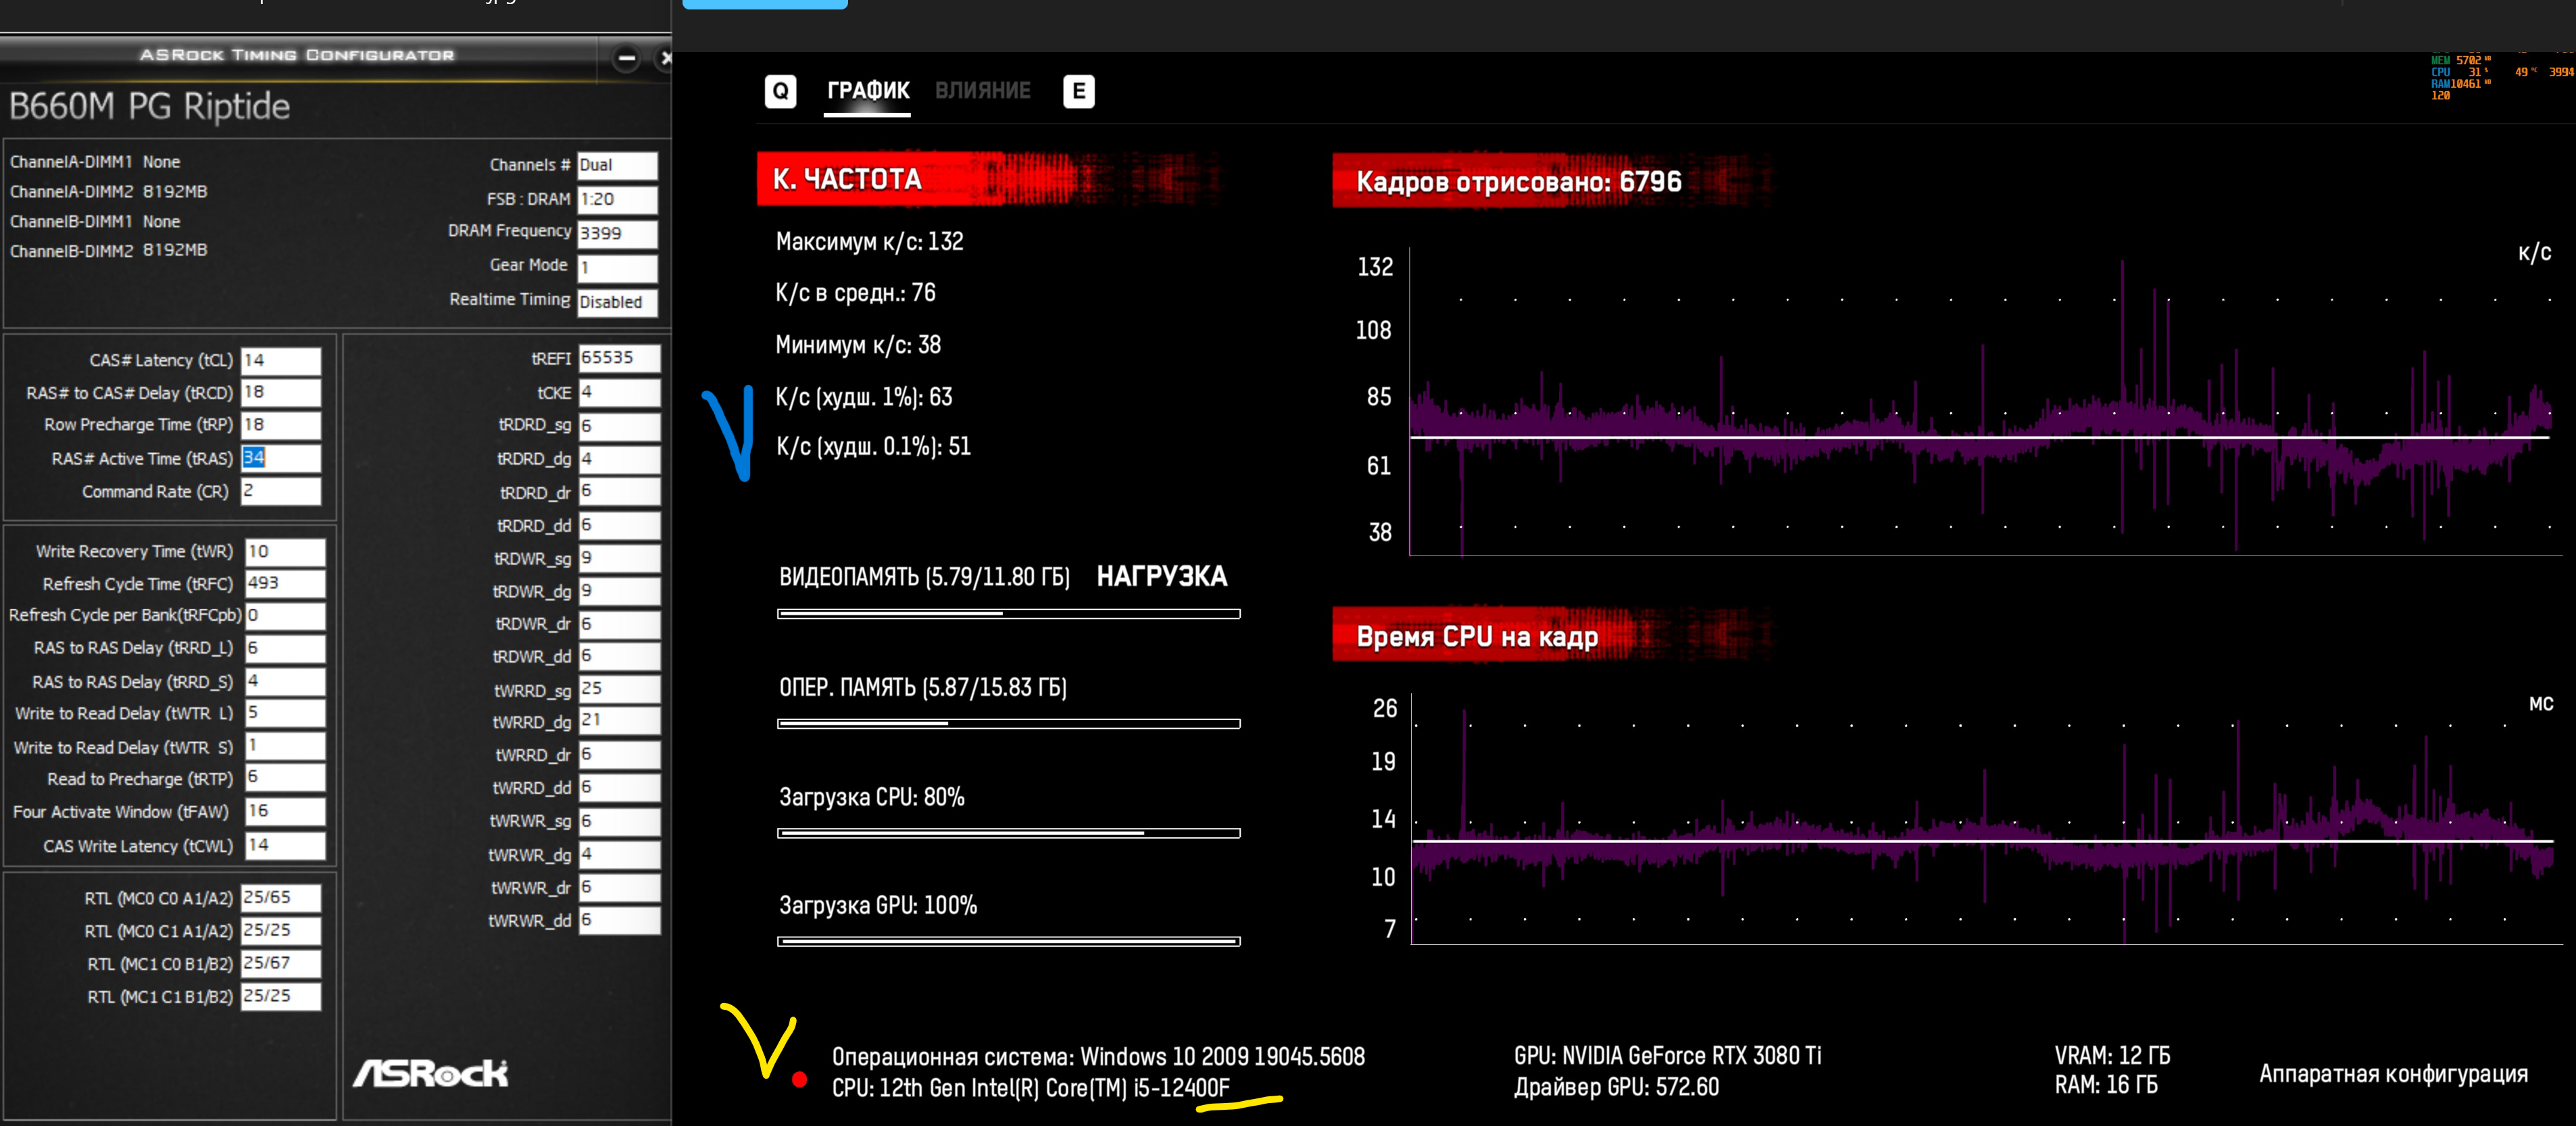Close the ASRock Timing Configurator window
Screen dimensions: 2576x1126
pyautogui.click(x=665, y=59)
